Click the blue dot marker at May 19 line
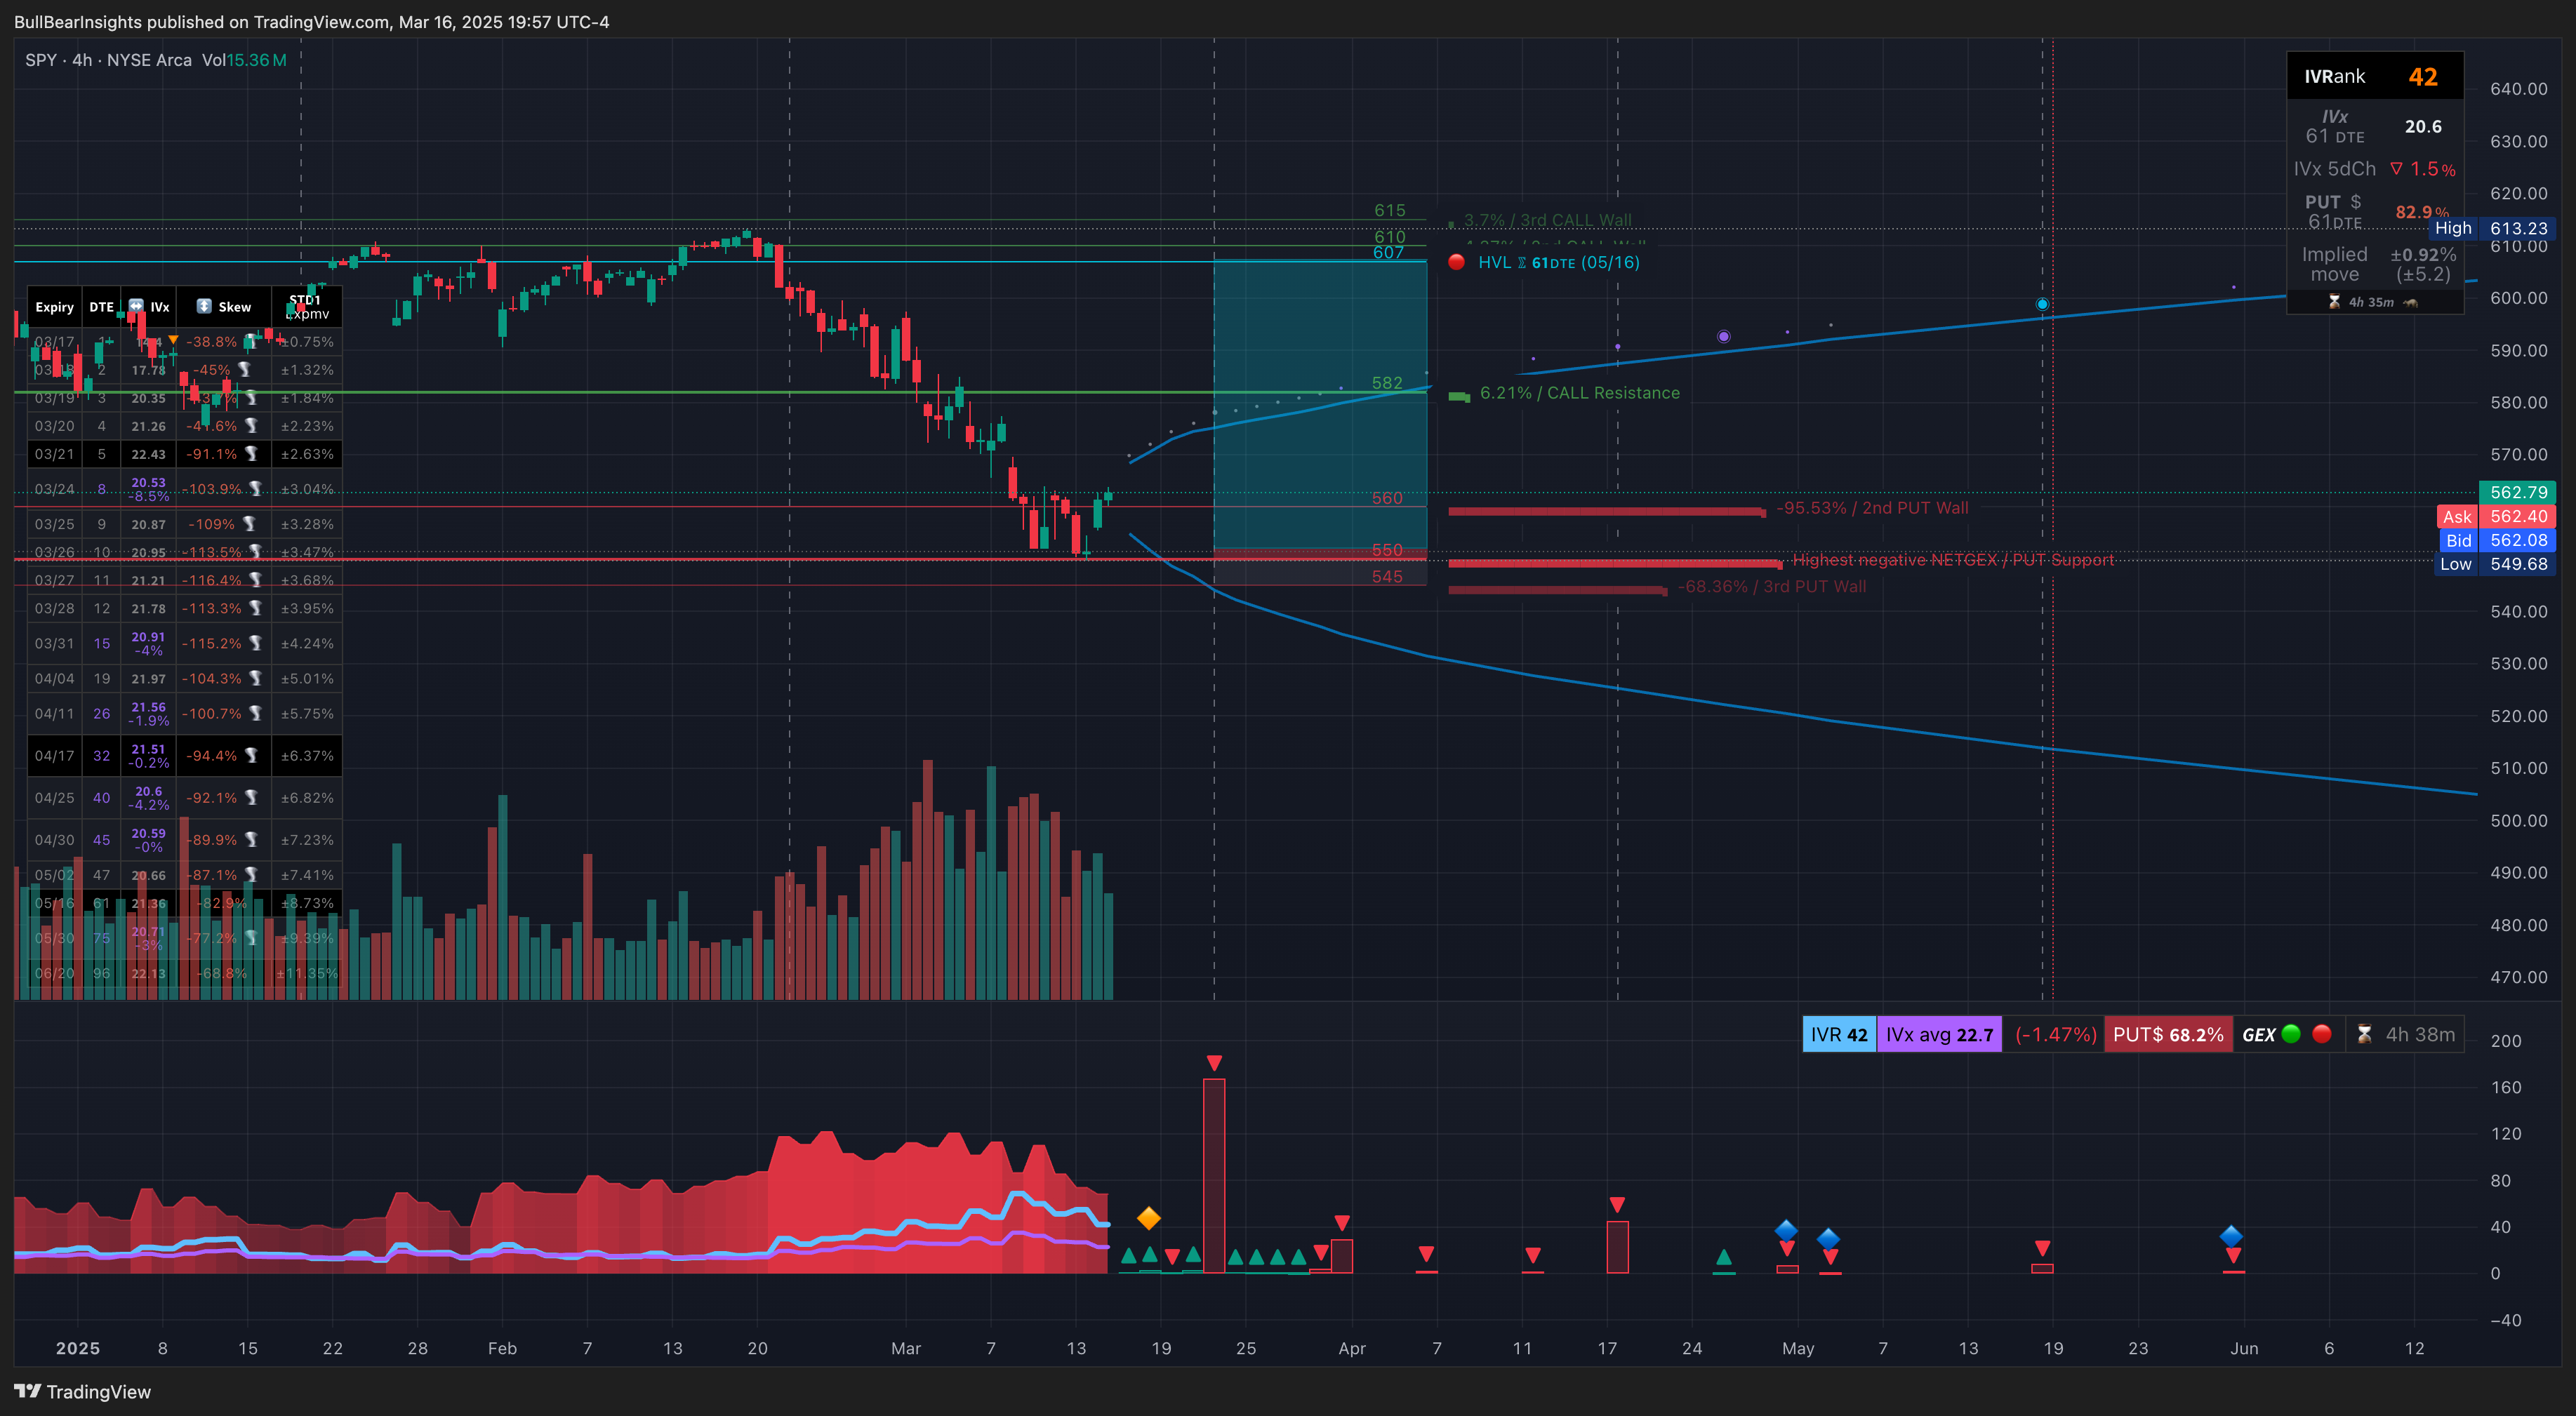The width and height of the screenshot is (2576, 1416). [x=2042, y=304]
